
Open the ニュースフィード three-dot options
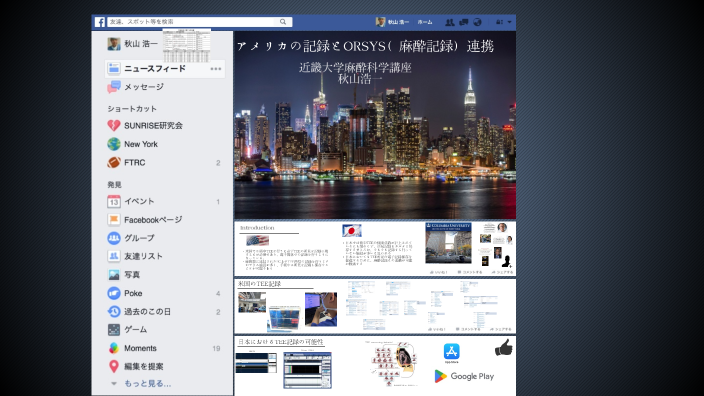[x=216, y=69]
